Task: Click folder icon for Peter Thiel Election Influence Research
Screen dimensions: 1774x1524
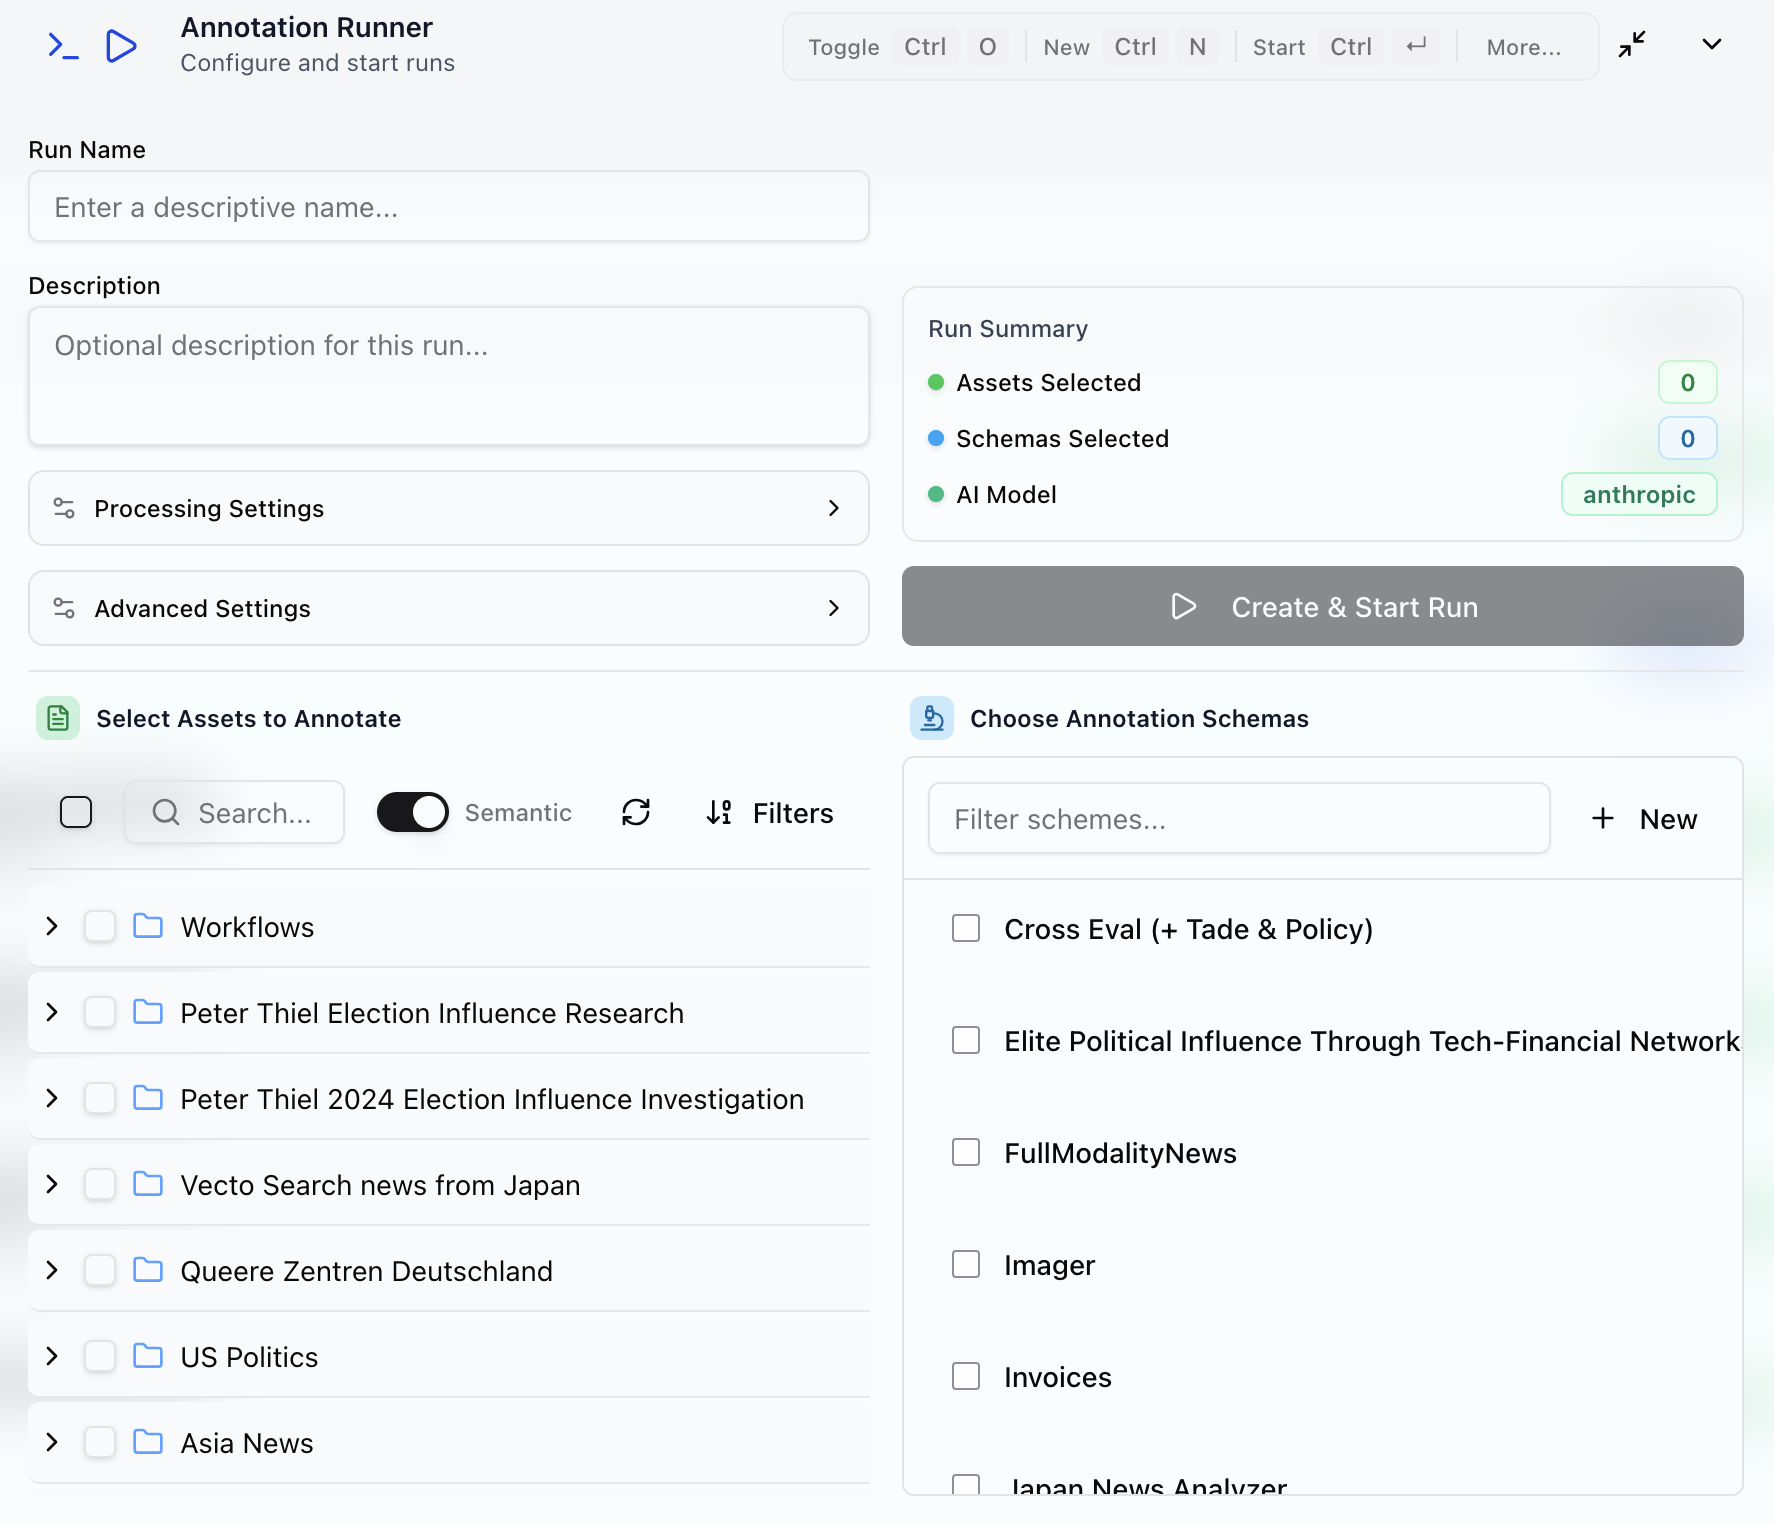Action: coord(148,1012)
